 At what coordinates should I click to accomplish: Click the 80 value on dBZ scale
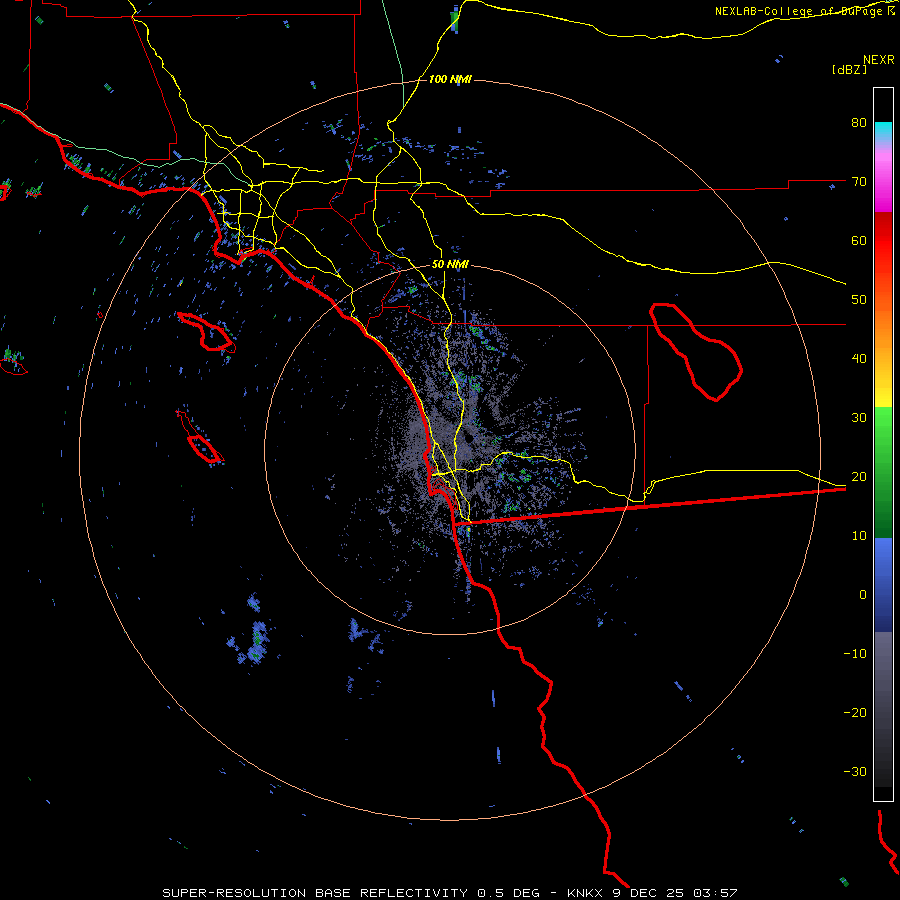pyautogui.click(x=859, y=123)
